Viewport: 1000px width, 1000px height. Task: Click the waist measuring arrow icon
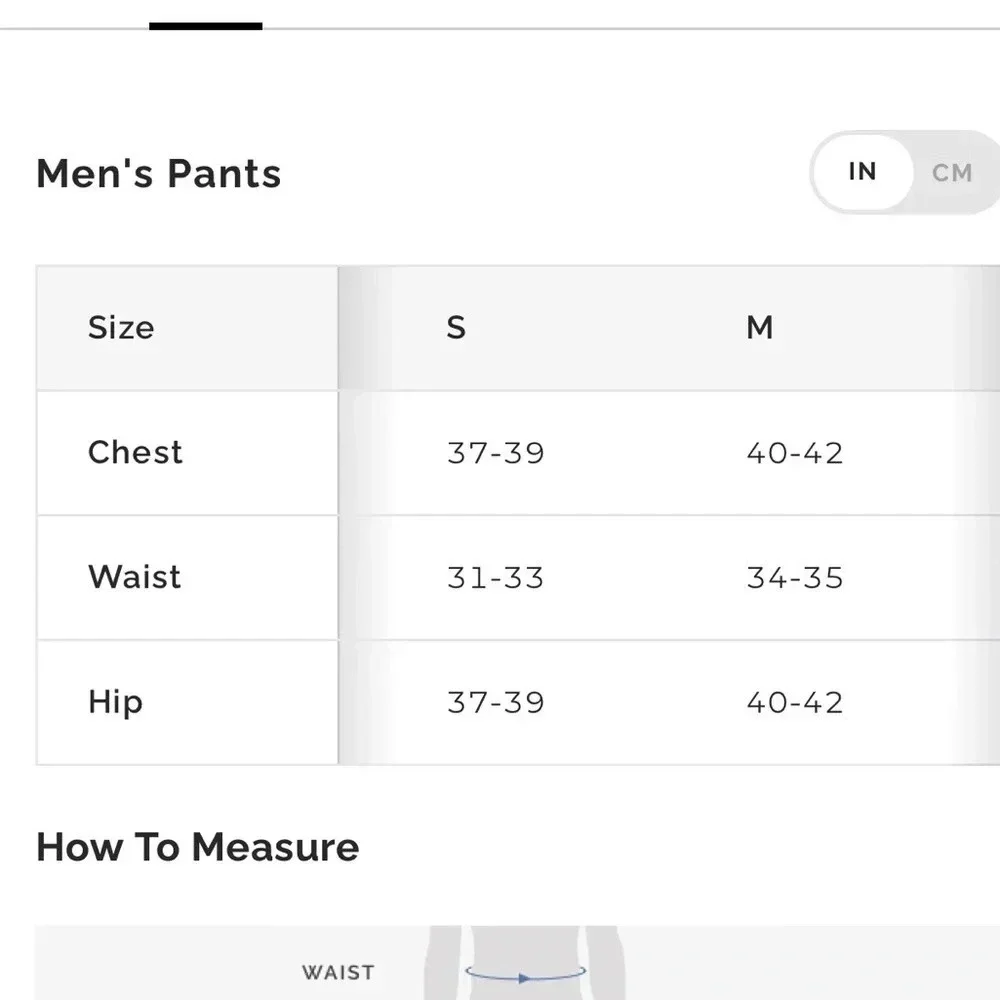pyautogui.click(x=526, y=974)
